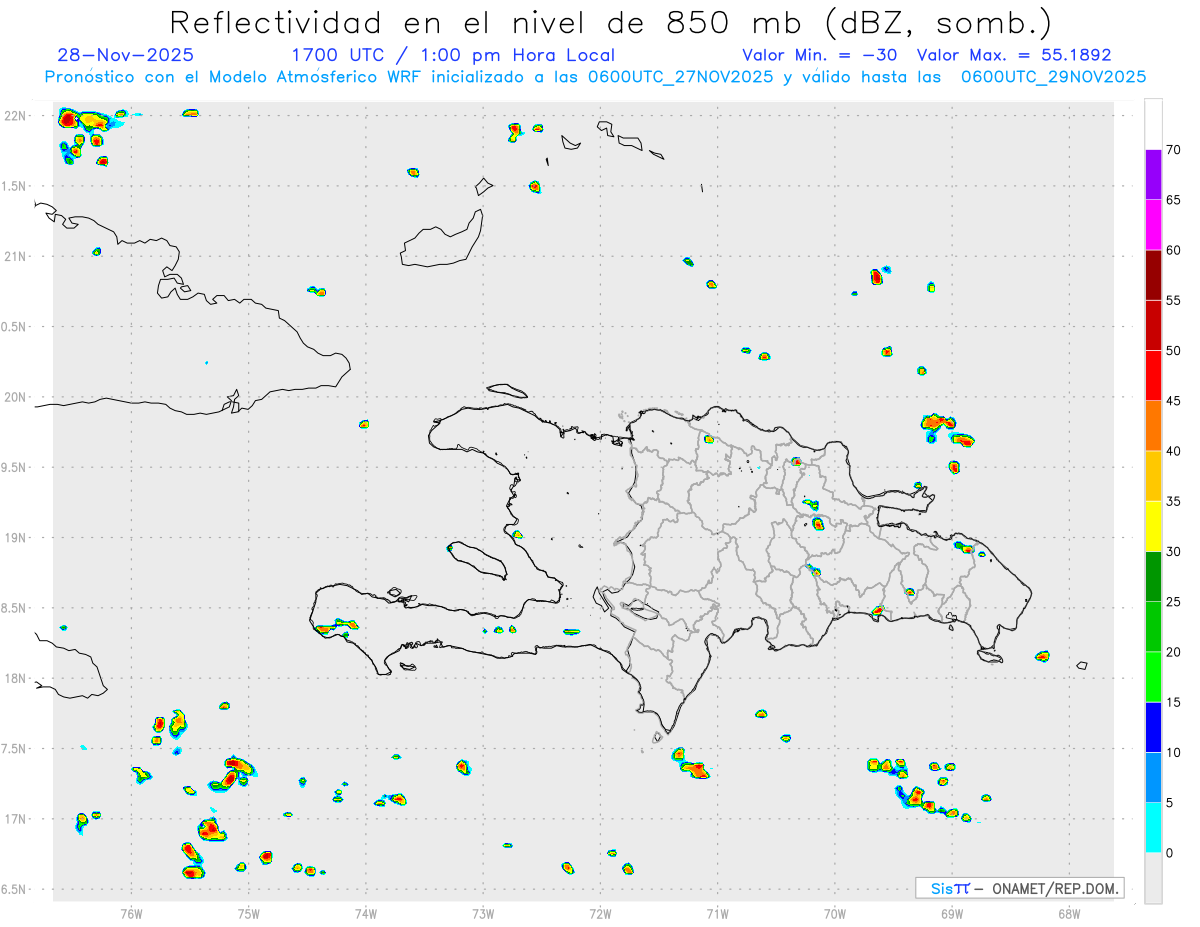This screenshot has width=1200, height=927.
Task: Click the longitude axis label '70W'
Action: 835,913
